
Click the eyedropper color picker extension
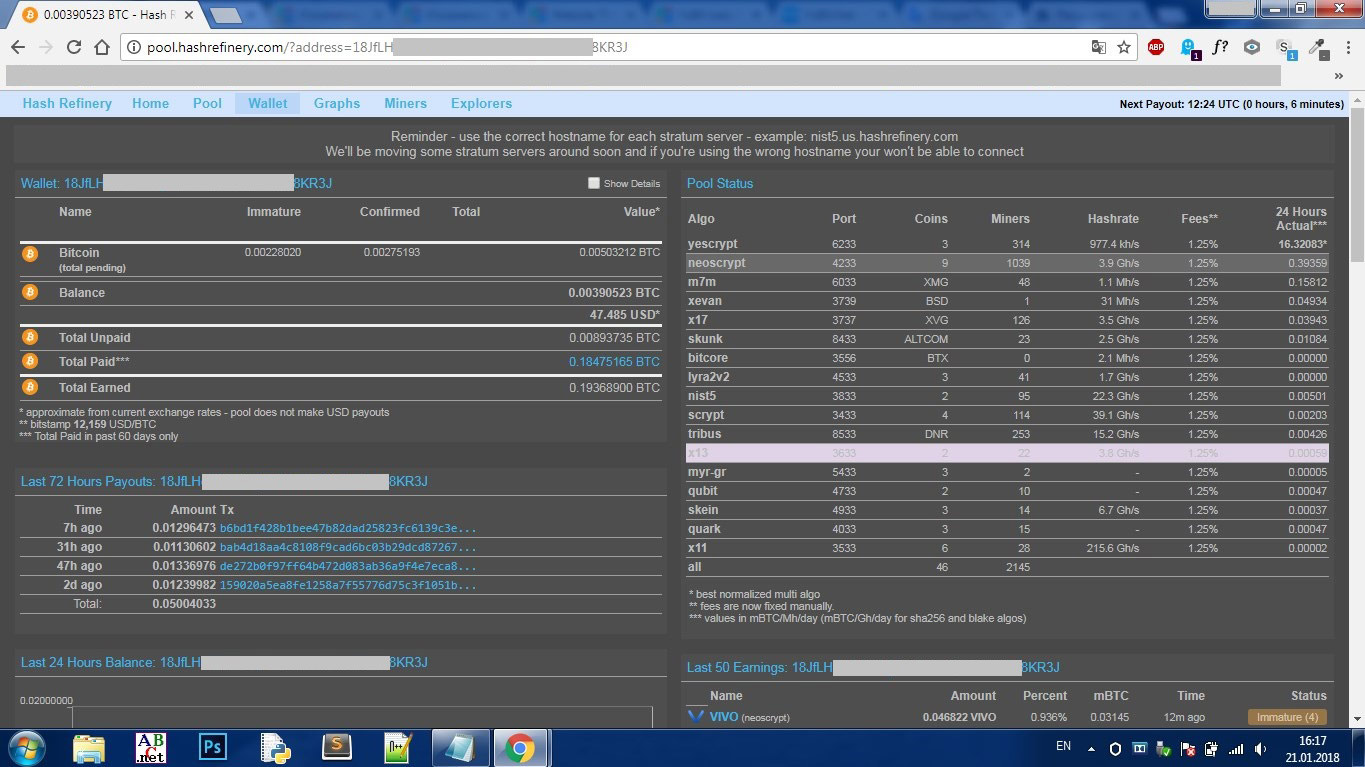click(x=1317, y=47)
